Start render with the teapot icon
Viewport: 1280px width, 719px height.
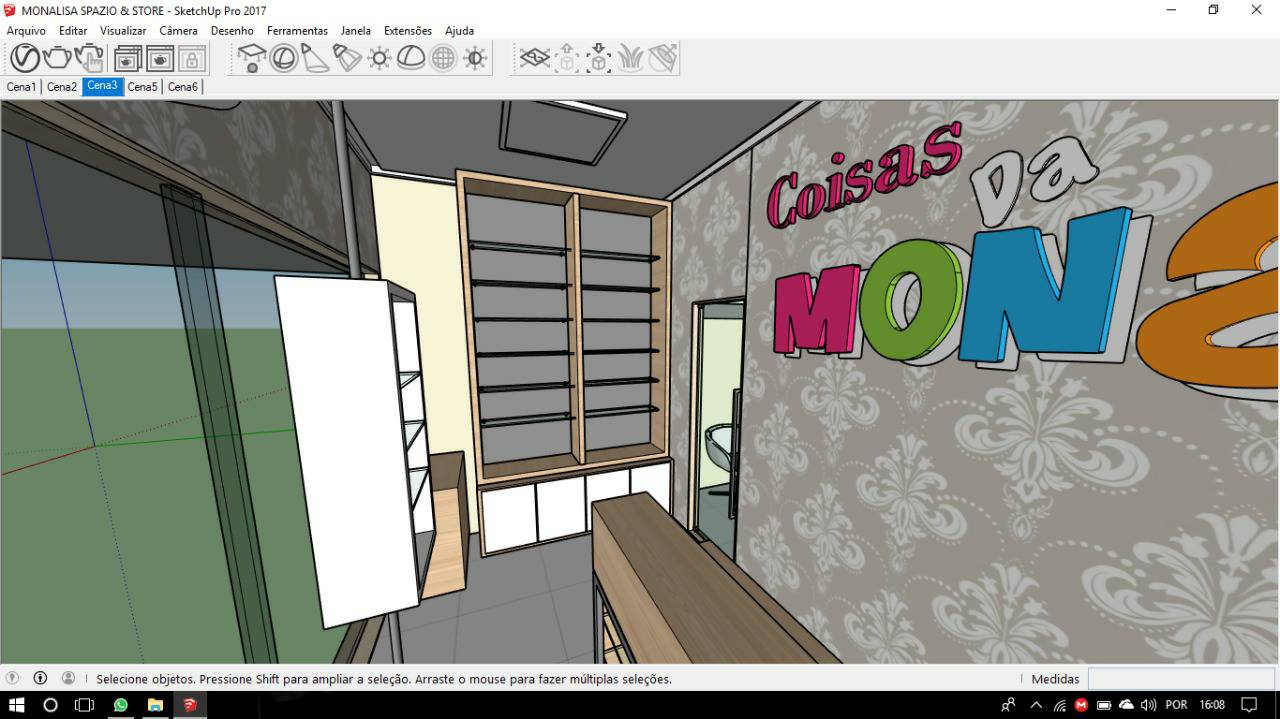[x=57, y=58]
